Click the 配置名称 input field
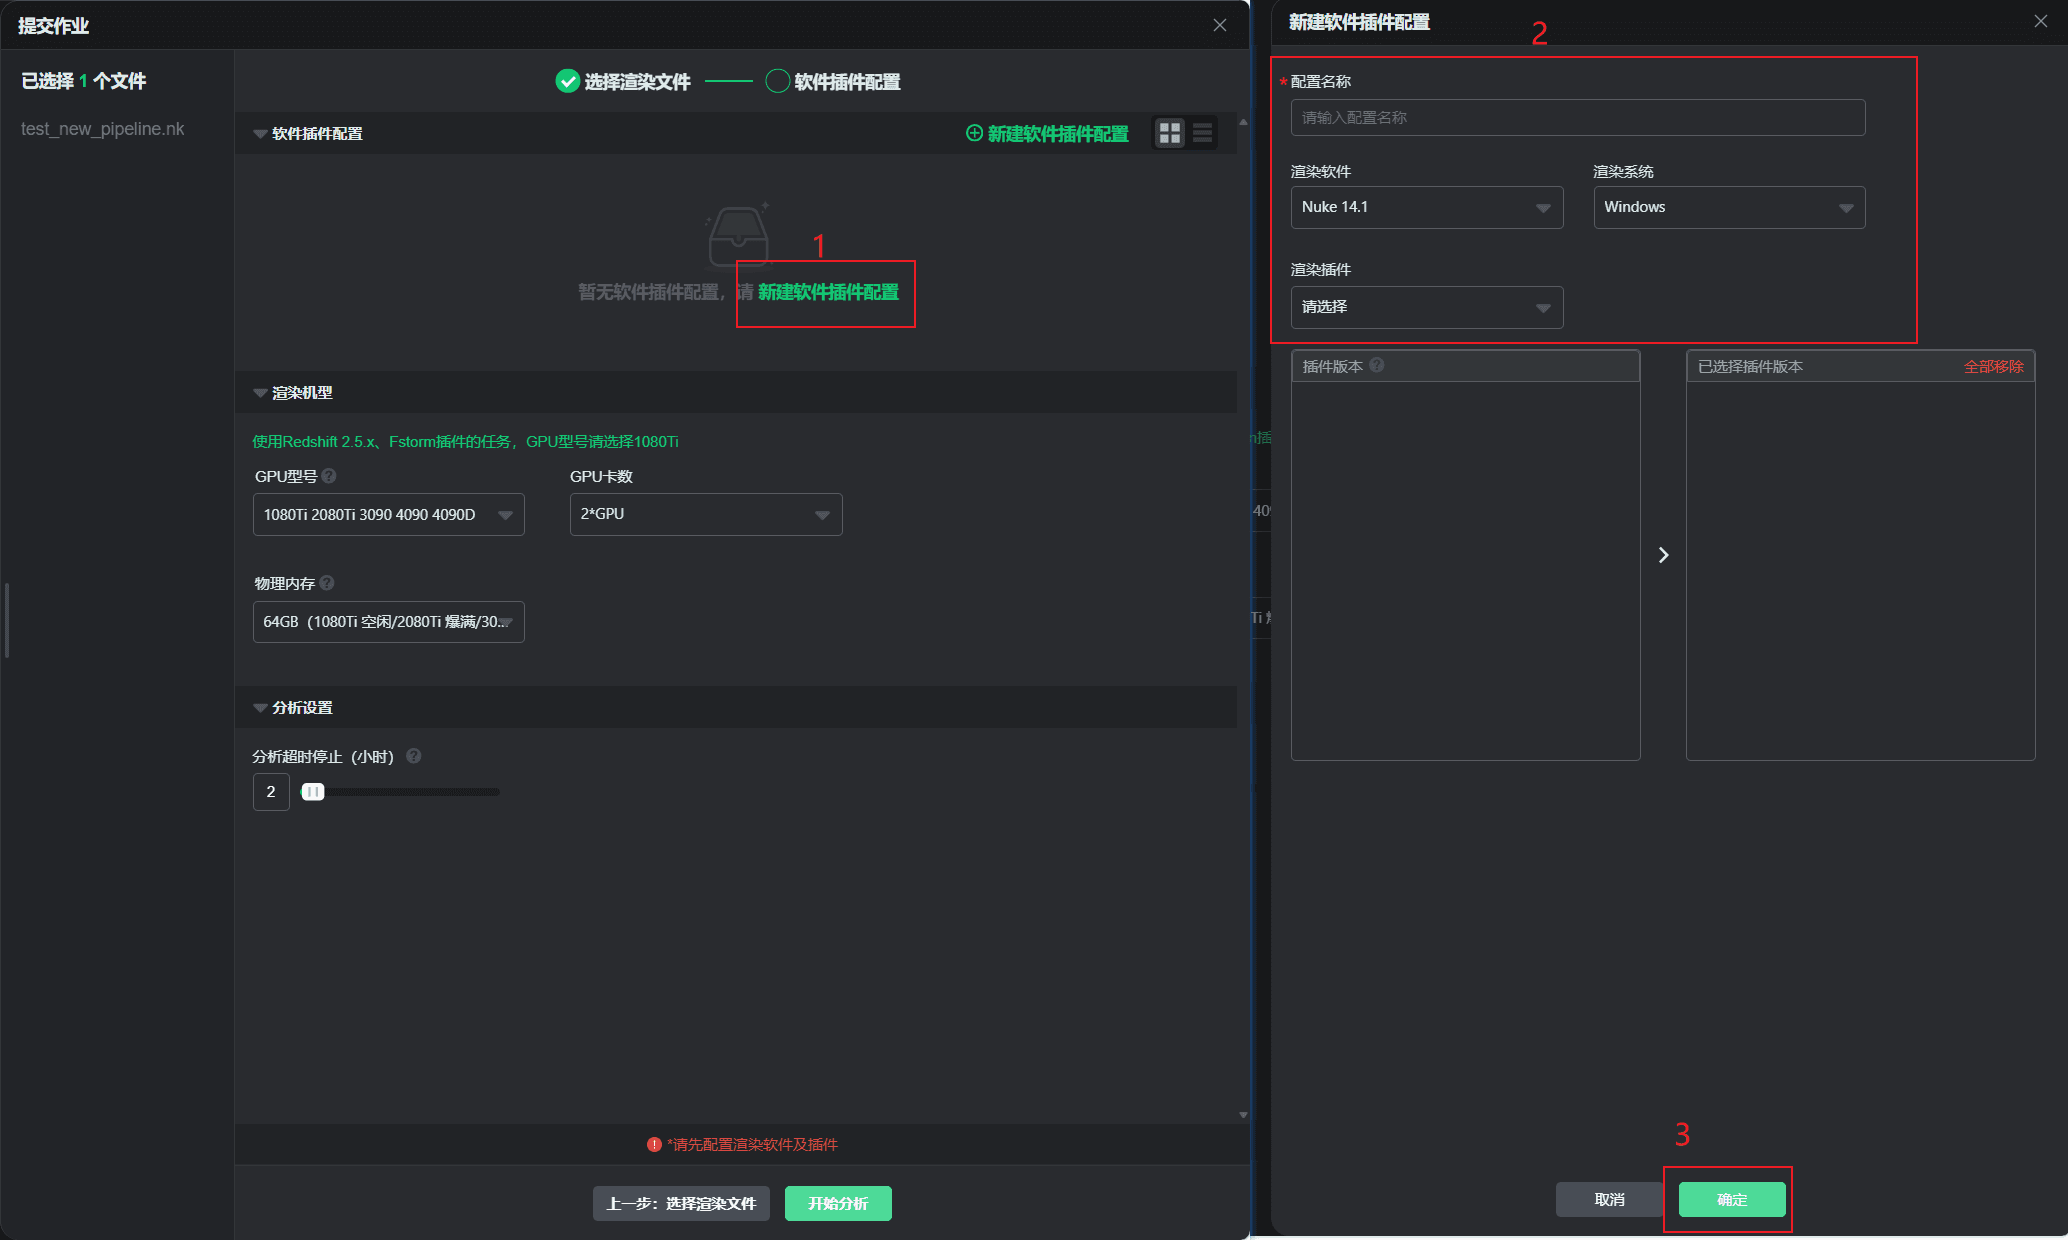This screenshot has height=1240, width=2068. 1578,117
